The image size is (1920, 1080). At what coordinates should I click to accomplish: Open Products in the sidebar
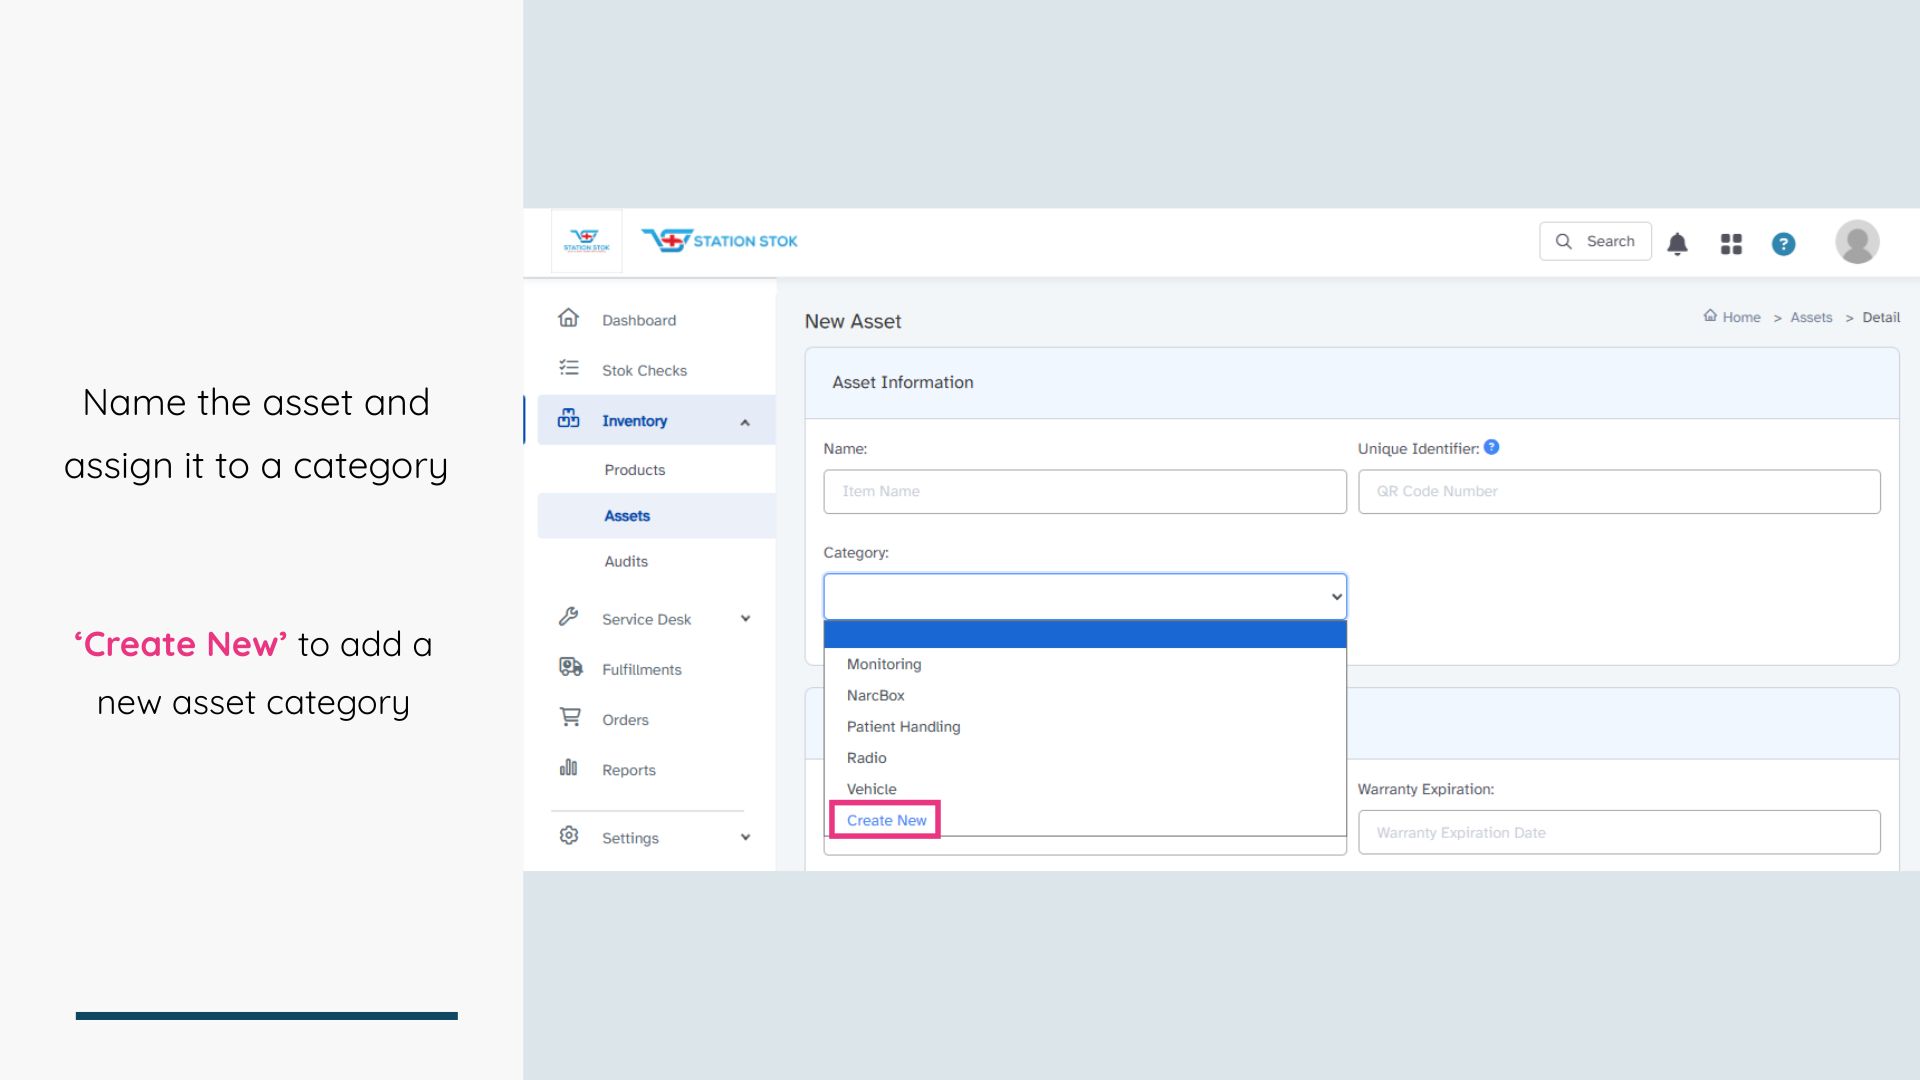point(634,470)
